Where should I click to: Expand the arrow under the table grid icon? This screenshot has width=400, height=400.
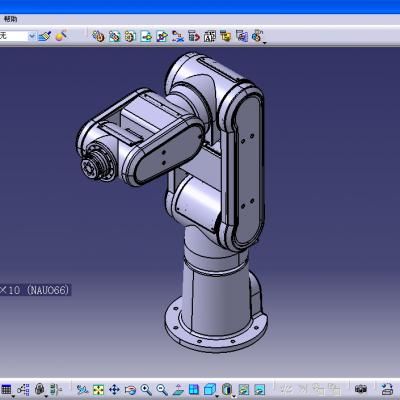[x=14, y=396]
